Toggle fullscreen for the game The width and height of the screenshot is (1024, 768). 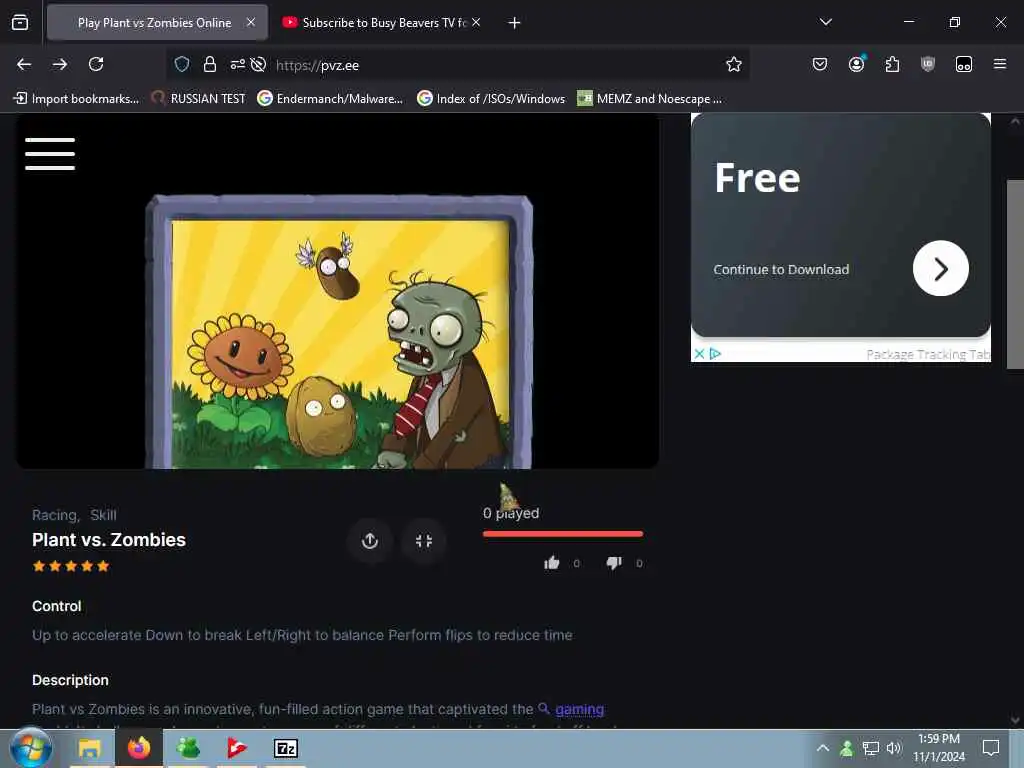(424, 541)
